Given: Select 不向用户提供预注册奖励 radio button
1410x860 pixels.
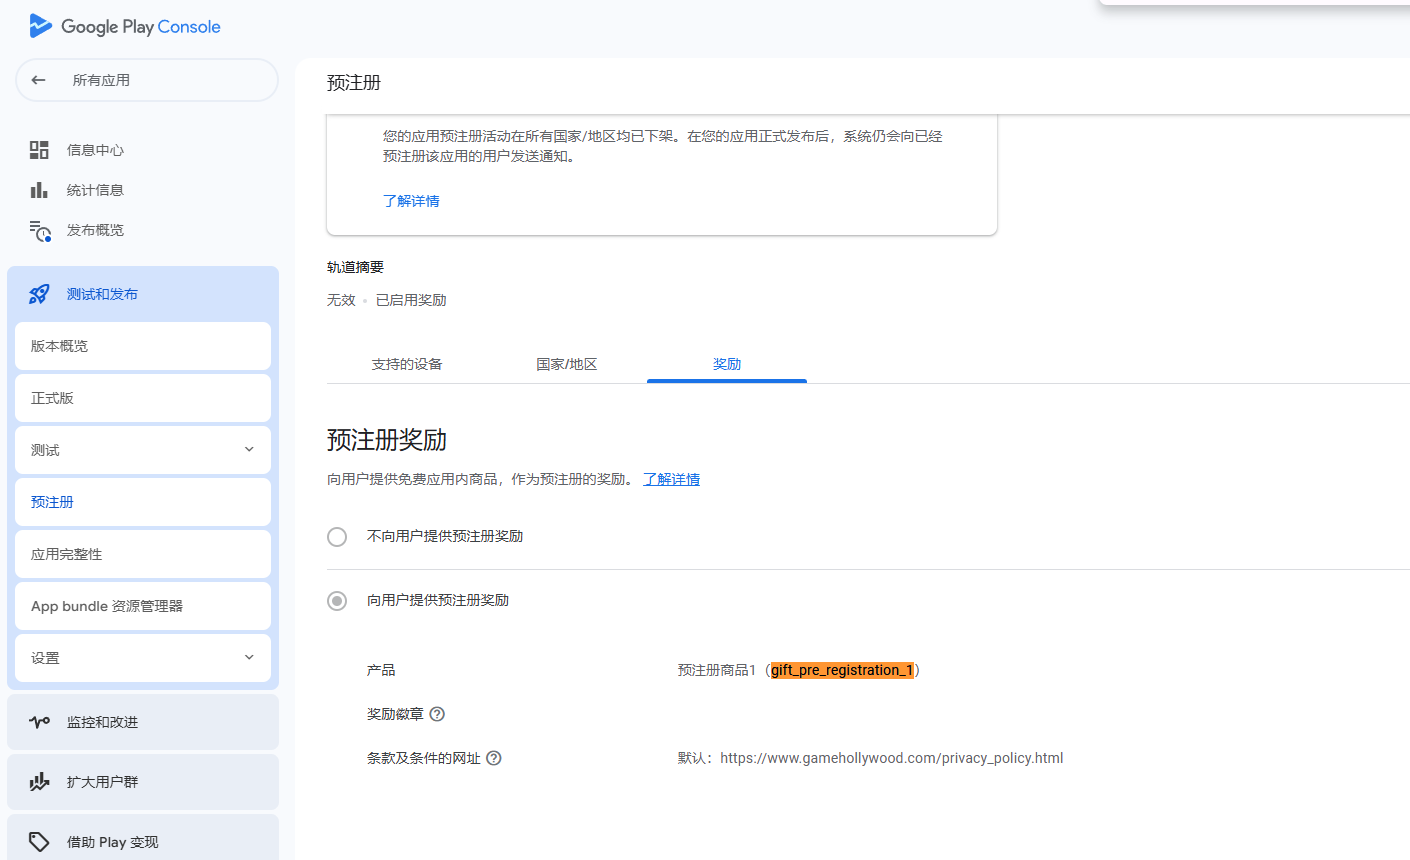Looking at the screenshot, I should [x=337, y=537].
